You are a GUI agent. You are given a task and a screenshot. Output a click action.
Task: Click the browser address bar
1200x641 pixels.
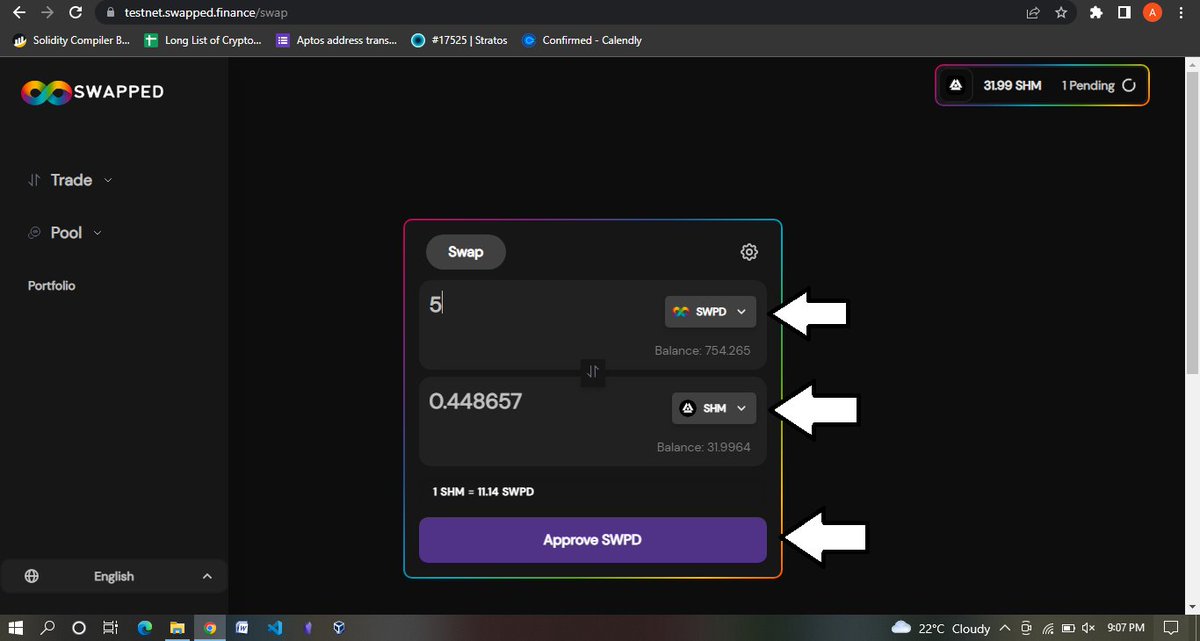click(560, 13)
